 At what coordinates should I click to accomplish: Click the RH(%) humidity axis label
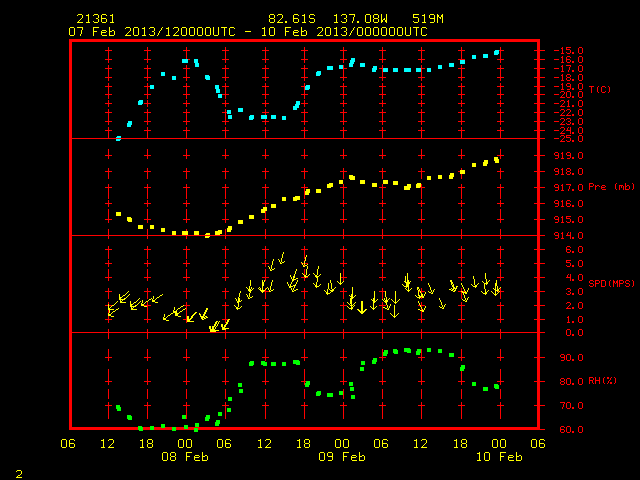coord(602,381)
